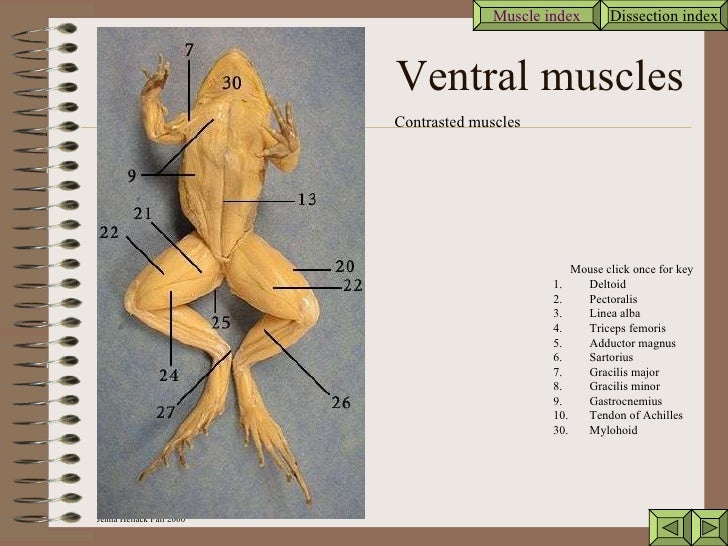Viewport: 728px width, 546px height.
Task: Select 'Linea alba' in the key list
Action: pos(615,313)
